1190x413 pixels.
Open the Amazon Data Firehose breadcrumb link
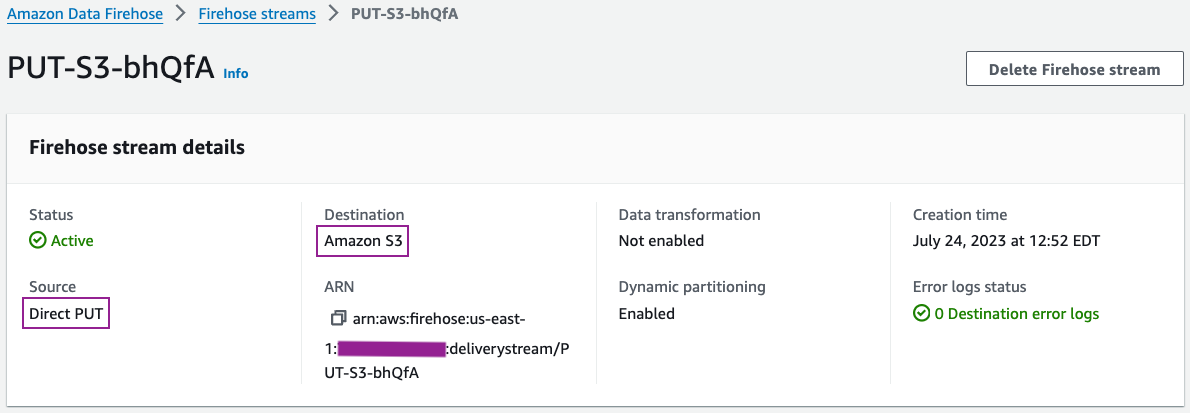pos(85,14)
